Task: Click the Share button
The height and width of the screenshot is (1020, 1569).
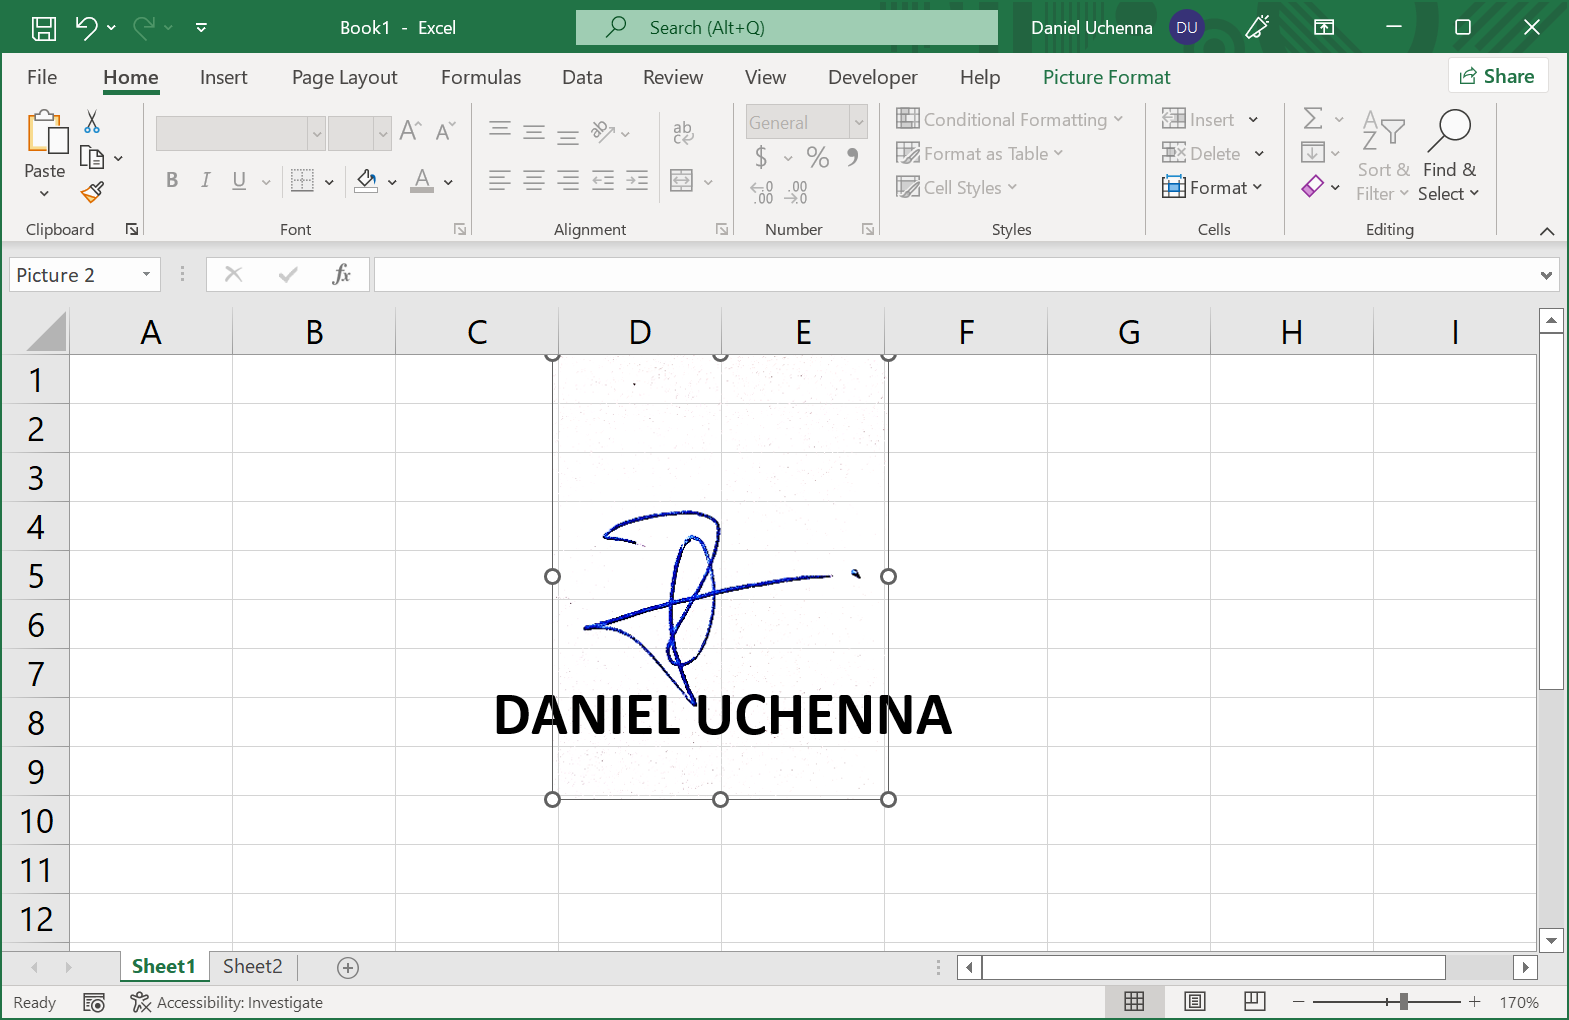Action: coord(1497,76)
